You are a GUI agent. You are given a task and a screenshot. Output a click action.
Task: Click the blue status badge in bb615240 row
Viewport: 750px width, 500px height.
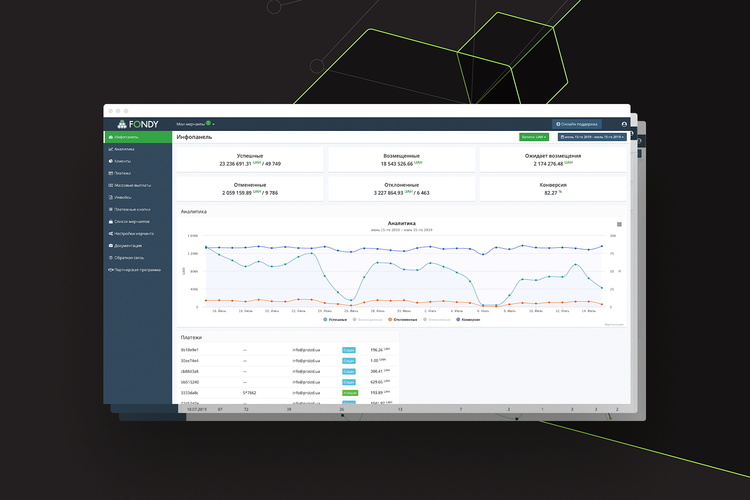(349, 382)
